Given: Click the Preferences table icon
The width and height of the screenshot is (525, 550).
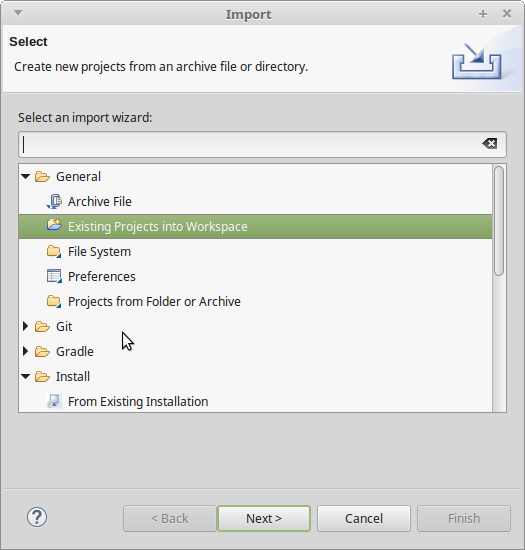Looking at the screenshot, I should (x=54, y=276).
